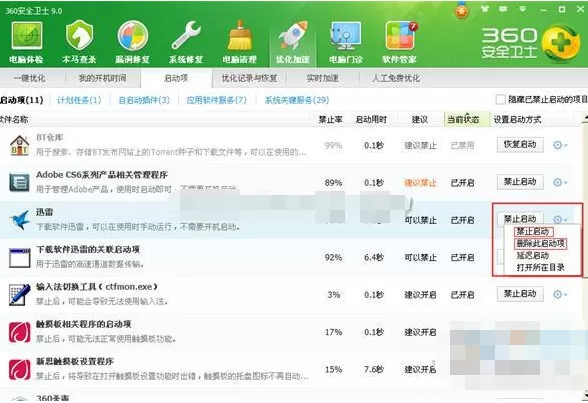The height and width of the screenshot is (403, 588).
Task: Click the message bubble icon in title bar
Action: click(503, 9)
